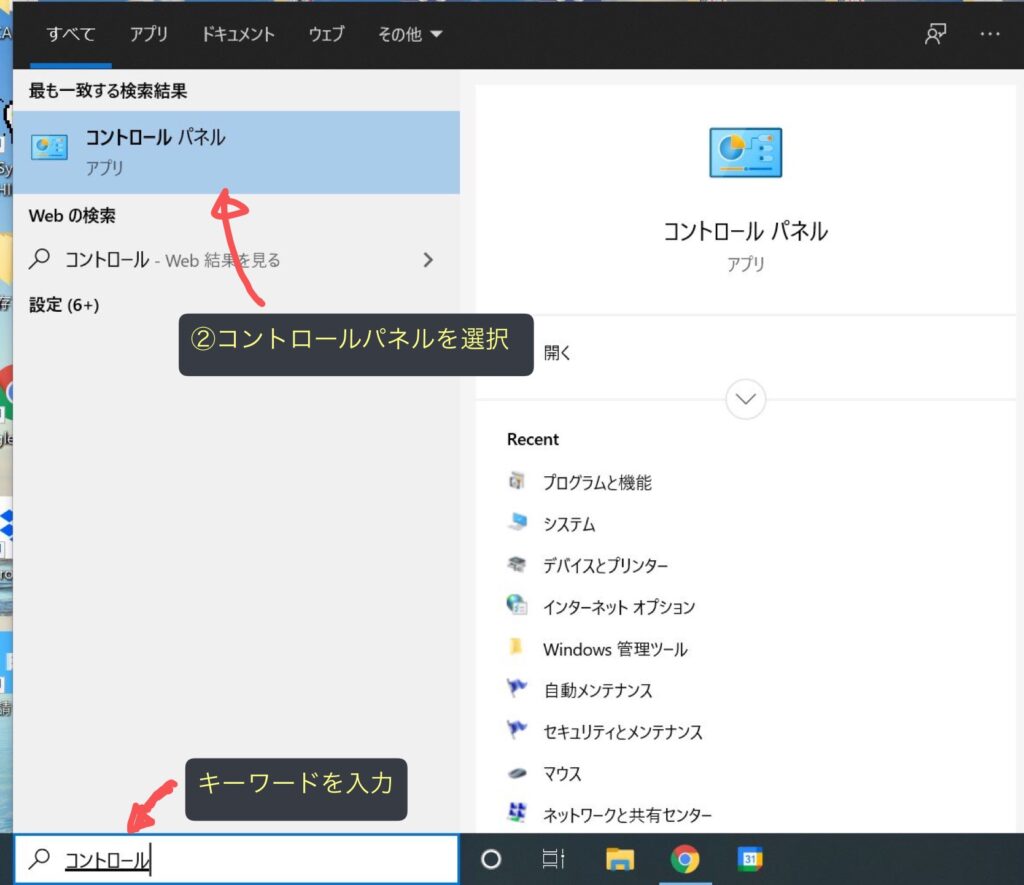Open プログラムと機能 from Recent list
Screen dimensions: 1024x885
tap(596, 483)
